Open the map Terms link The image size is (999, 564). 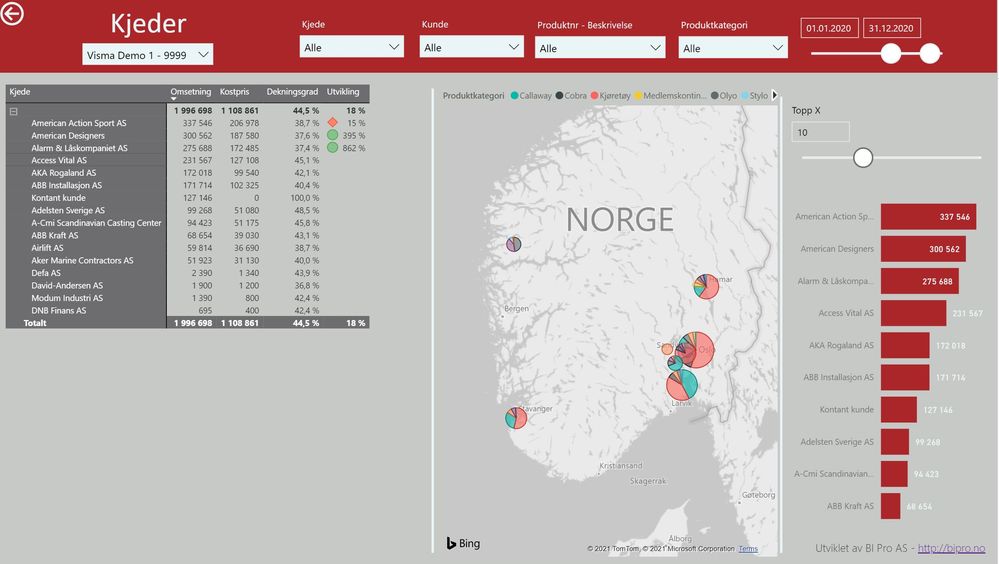(748, 549)
